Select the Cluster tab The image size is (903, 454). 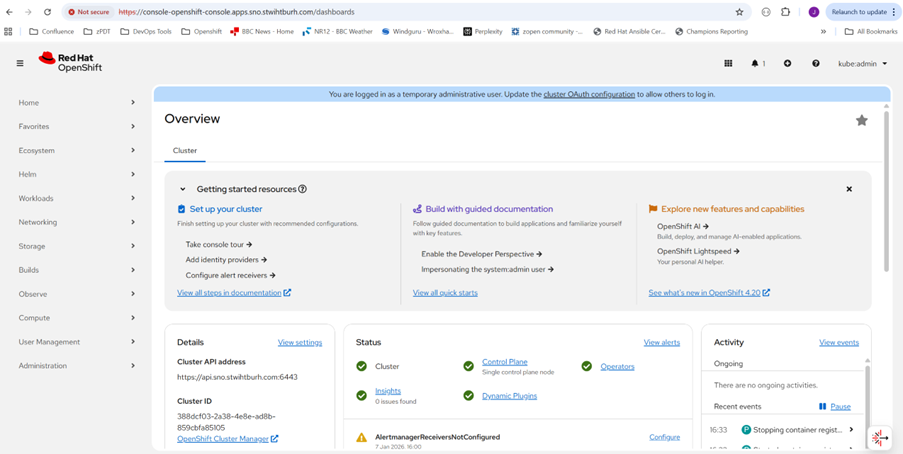(x=185, y=151)
